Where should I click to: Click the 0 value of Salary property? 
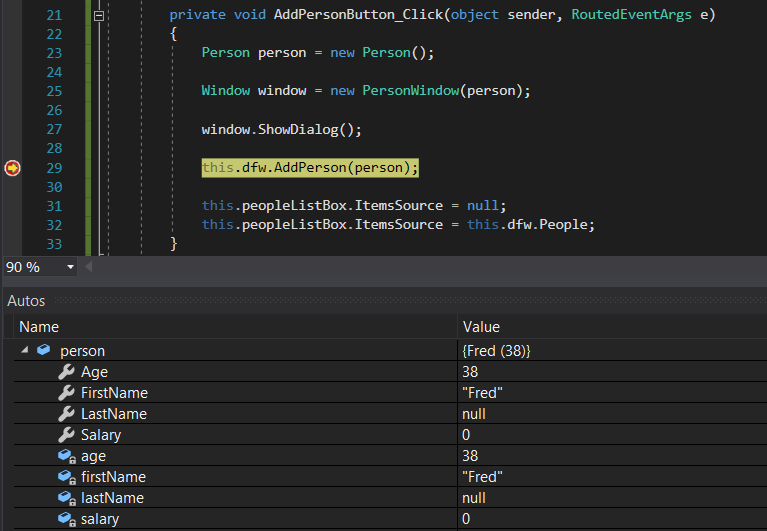[466, 435]
